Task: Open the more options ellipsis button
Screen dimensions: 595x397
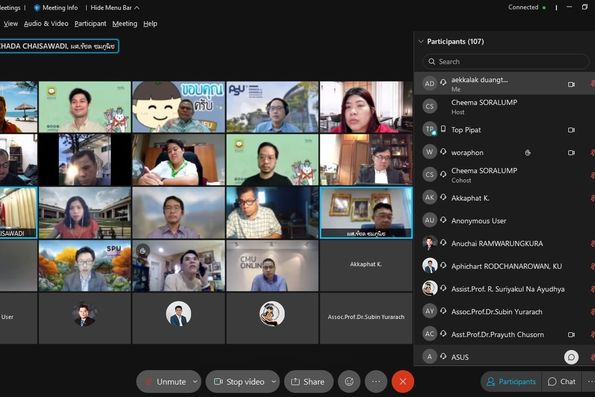Action: coord(376,381)
